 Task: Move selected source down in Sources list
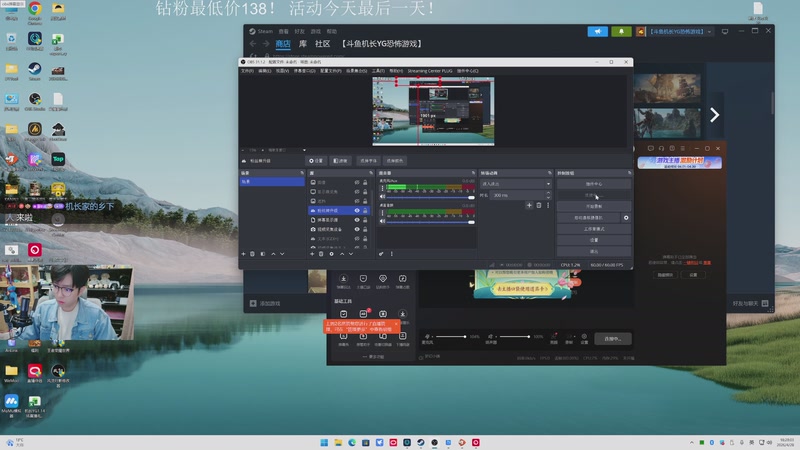coord(351,254)
